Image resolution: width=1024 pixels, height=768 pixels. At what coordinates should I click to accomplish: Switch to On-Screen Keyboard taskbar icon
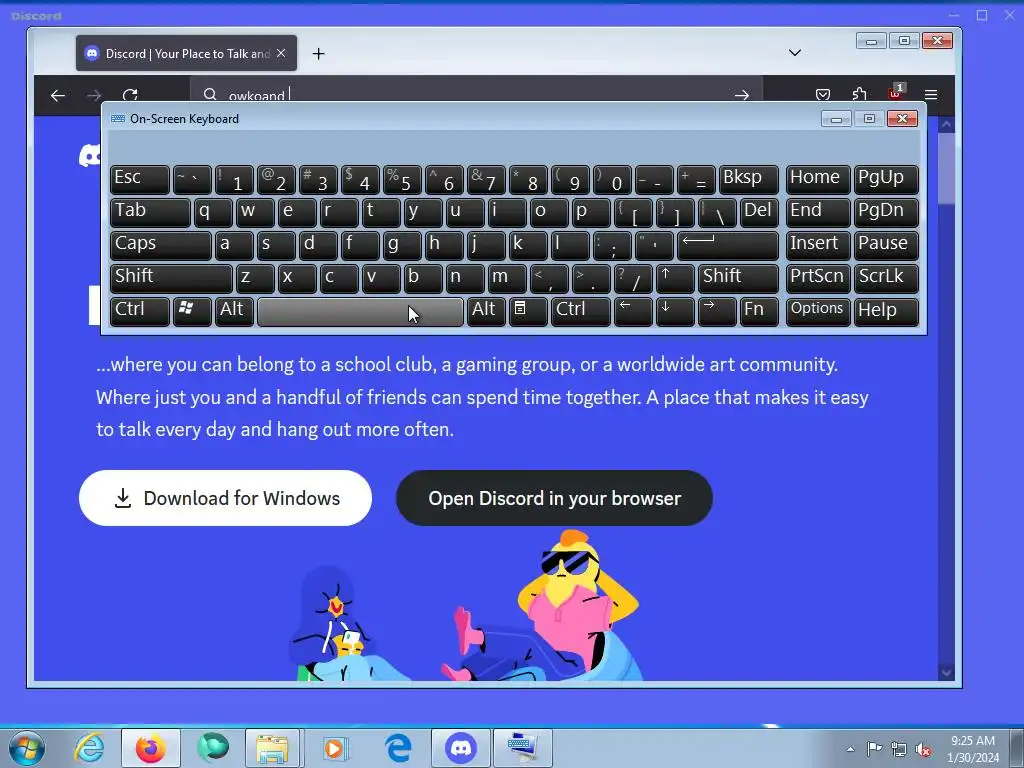pyautogui.click(x=522, y=748)
